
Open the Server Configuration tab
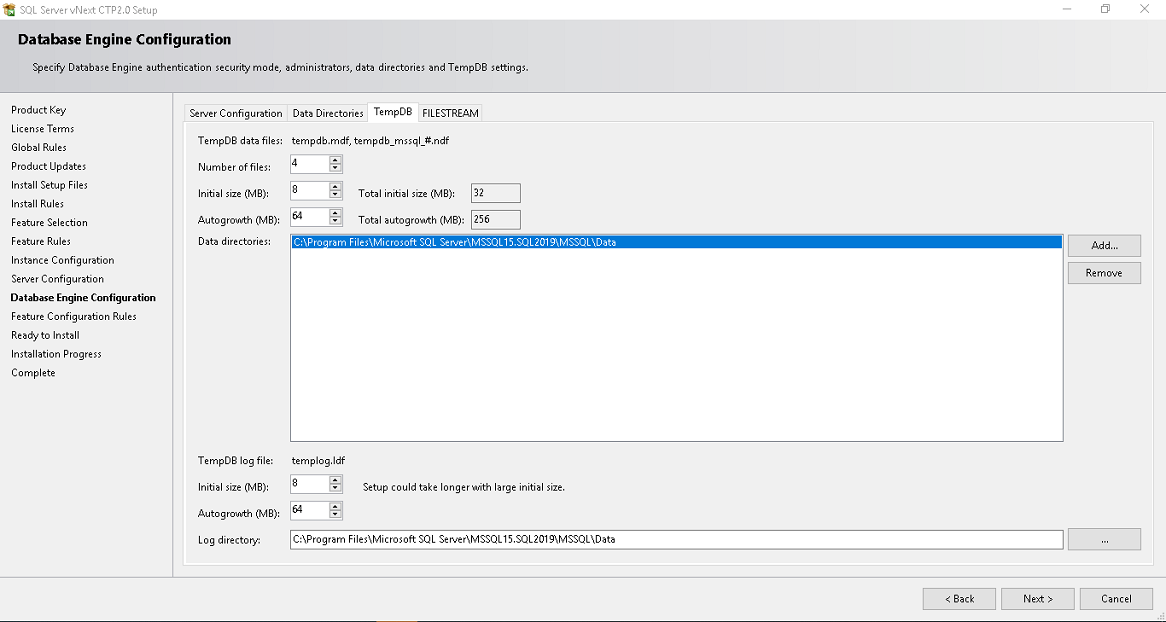236,113
